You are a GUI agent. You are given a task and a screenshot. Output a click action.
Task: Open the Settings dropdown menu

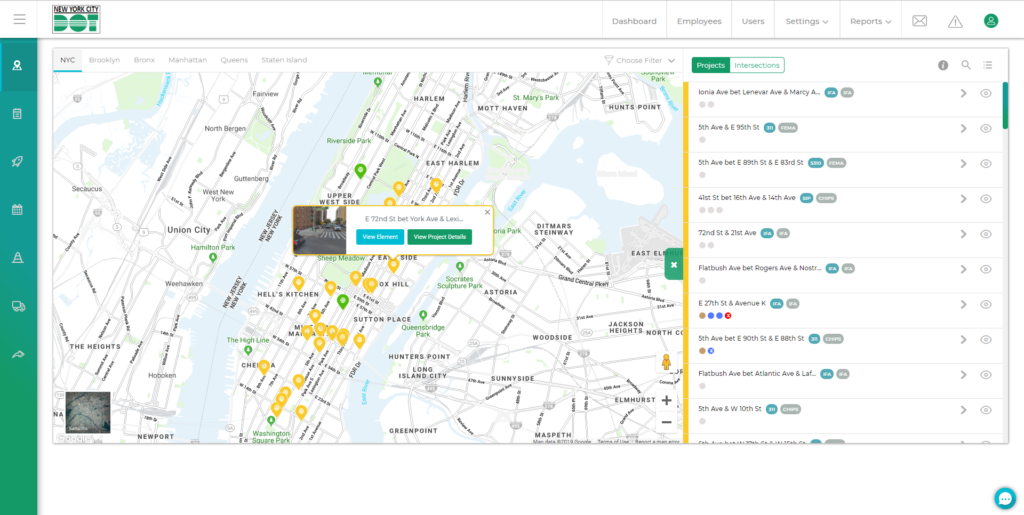pyautogui.click(x=806, y=21)
